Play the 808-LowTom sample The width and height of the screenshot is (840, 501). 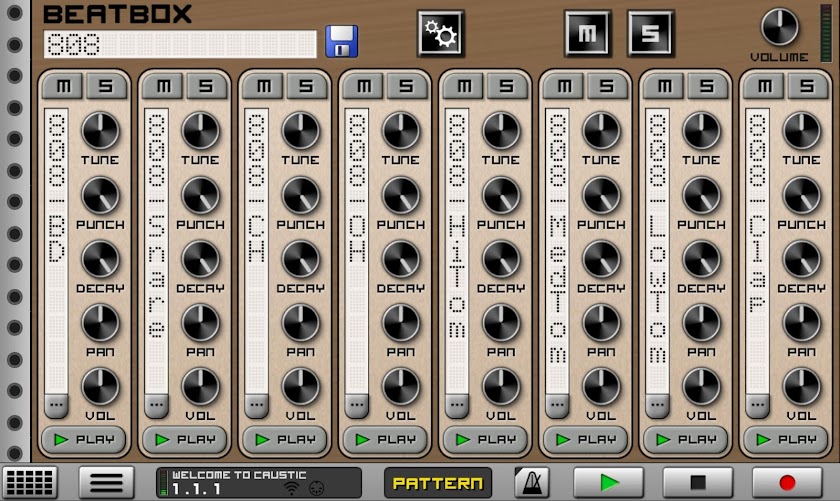(685, 440)
